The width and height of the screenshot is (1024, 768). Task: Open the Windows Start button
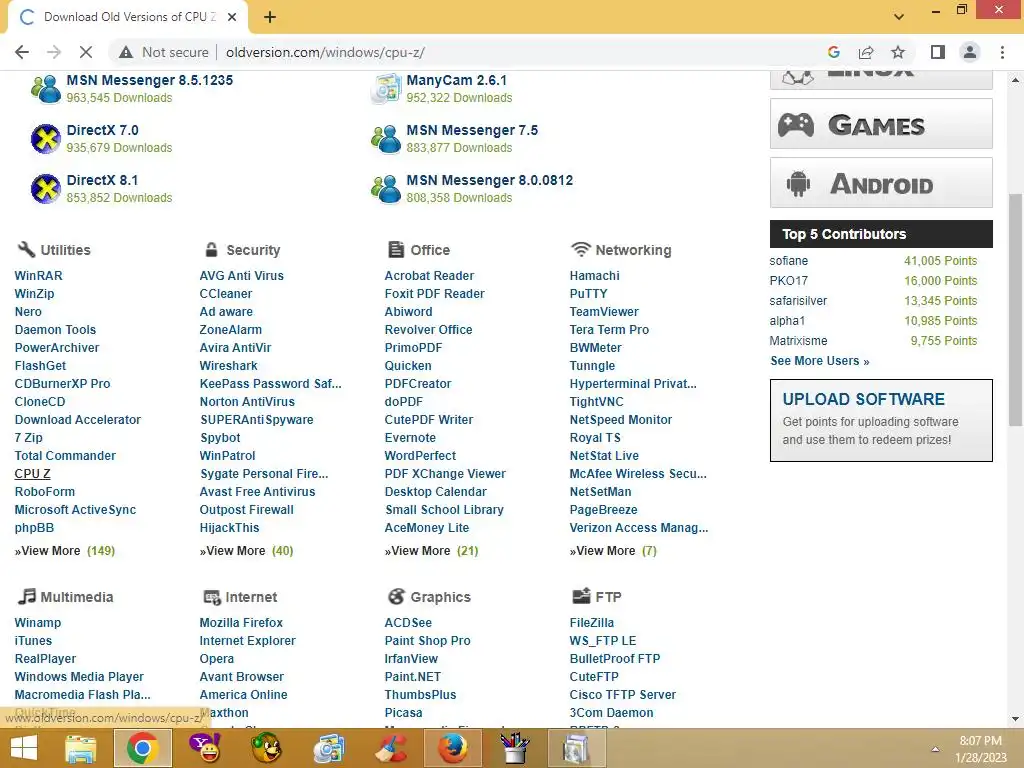[x=24, y=748]
